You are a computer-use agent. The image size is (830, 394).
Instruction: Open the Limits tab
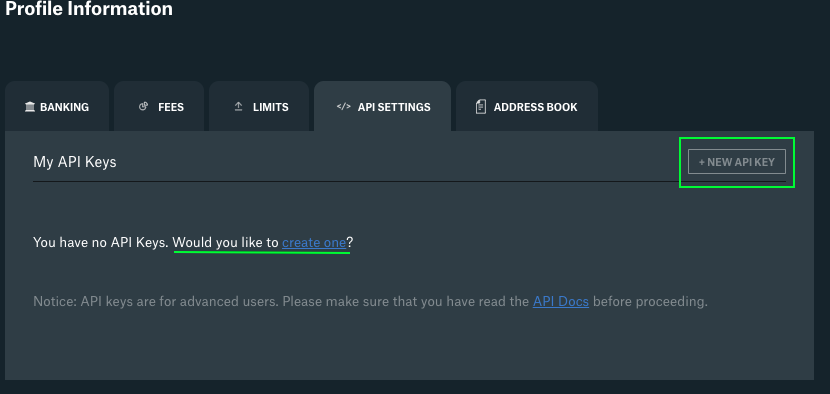[x=259, y=107]
